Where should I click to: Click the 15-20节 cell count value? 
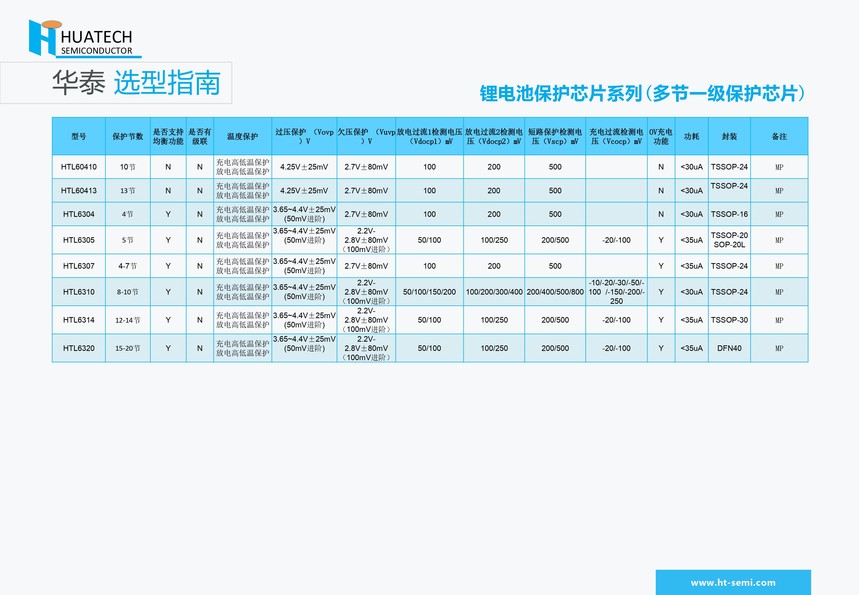pos(128,348)
